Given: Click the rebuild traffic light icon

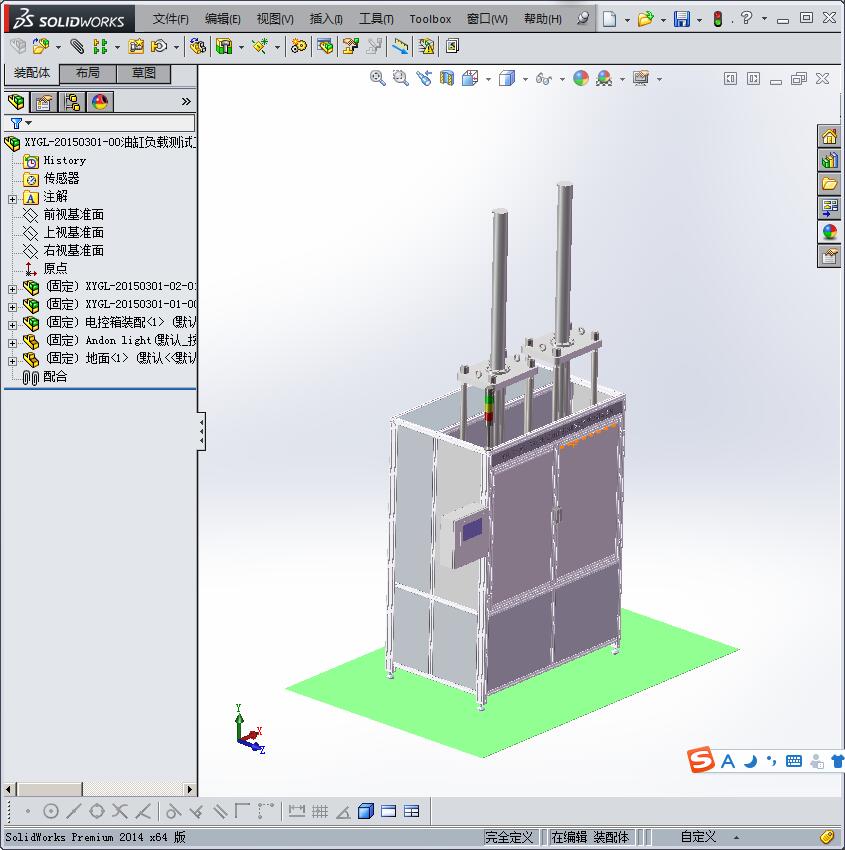Looking at the screenshot, I should click(717, 19).
